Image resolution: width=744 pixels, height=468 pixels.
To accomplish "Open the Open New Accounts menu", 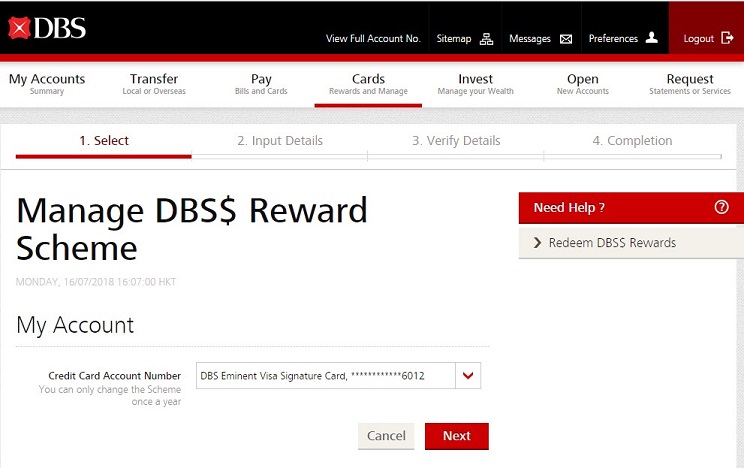I will (582, 84).
